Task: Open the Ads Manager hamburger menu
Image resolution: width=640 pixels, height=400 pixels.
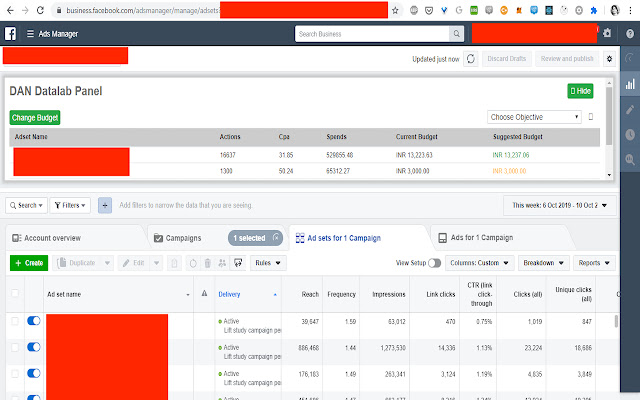Action: click(30, 33)
